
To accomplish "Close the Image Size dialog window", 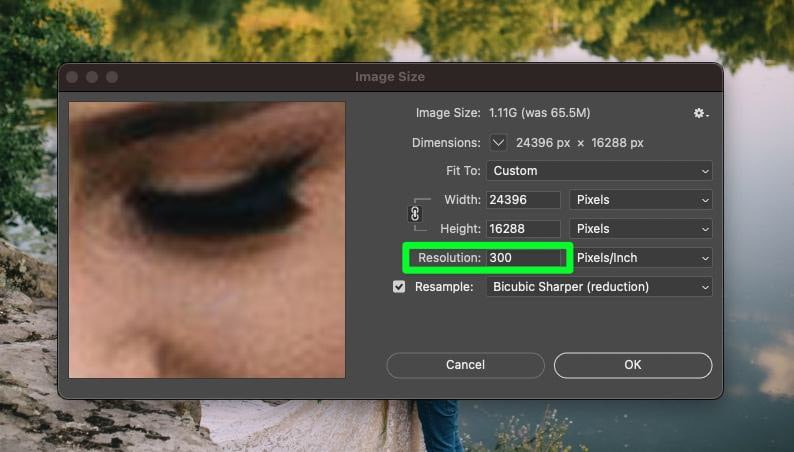I will (73, 77).
